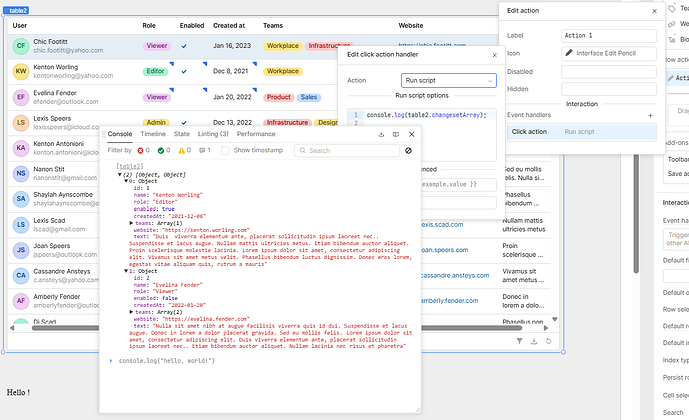The width and height of the screenshot is (689, 420).
Task: Switch to the Timeline tab
Action: [x=153, y=134]
